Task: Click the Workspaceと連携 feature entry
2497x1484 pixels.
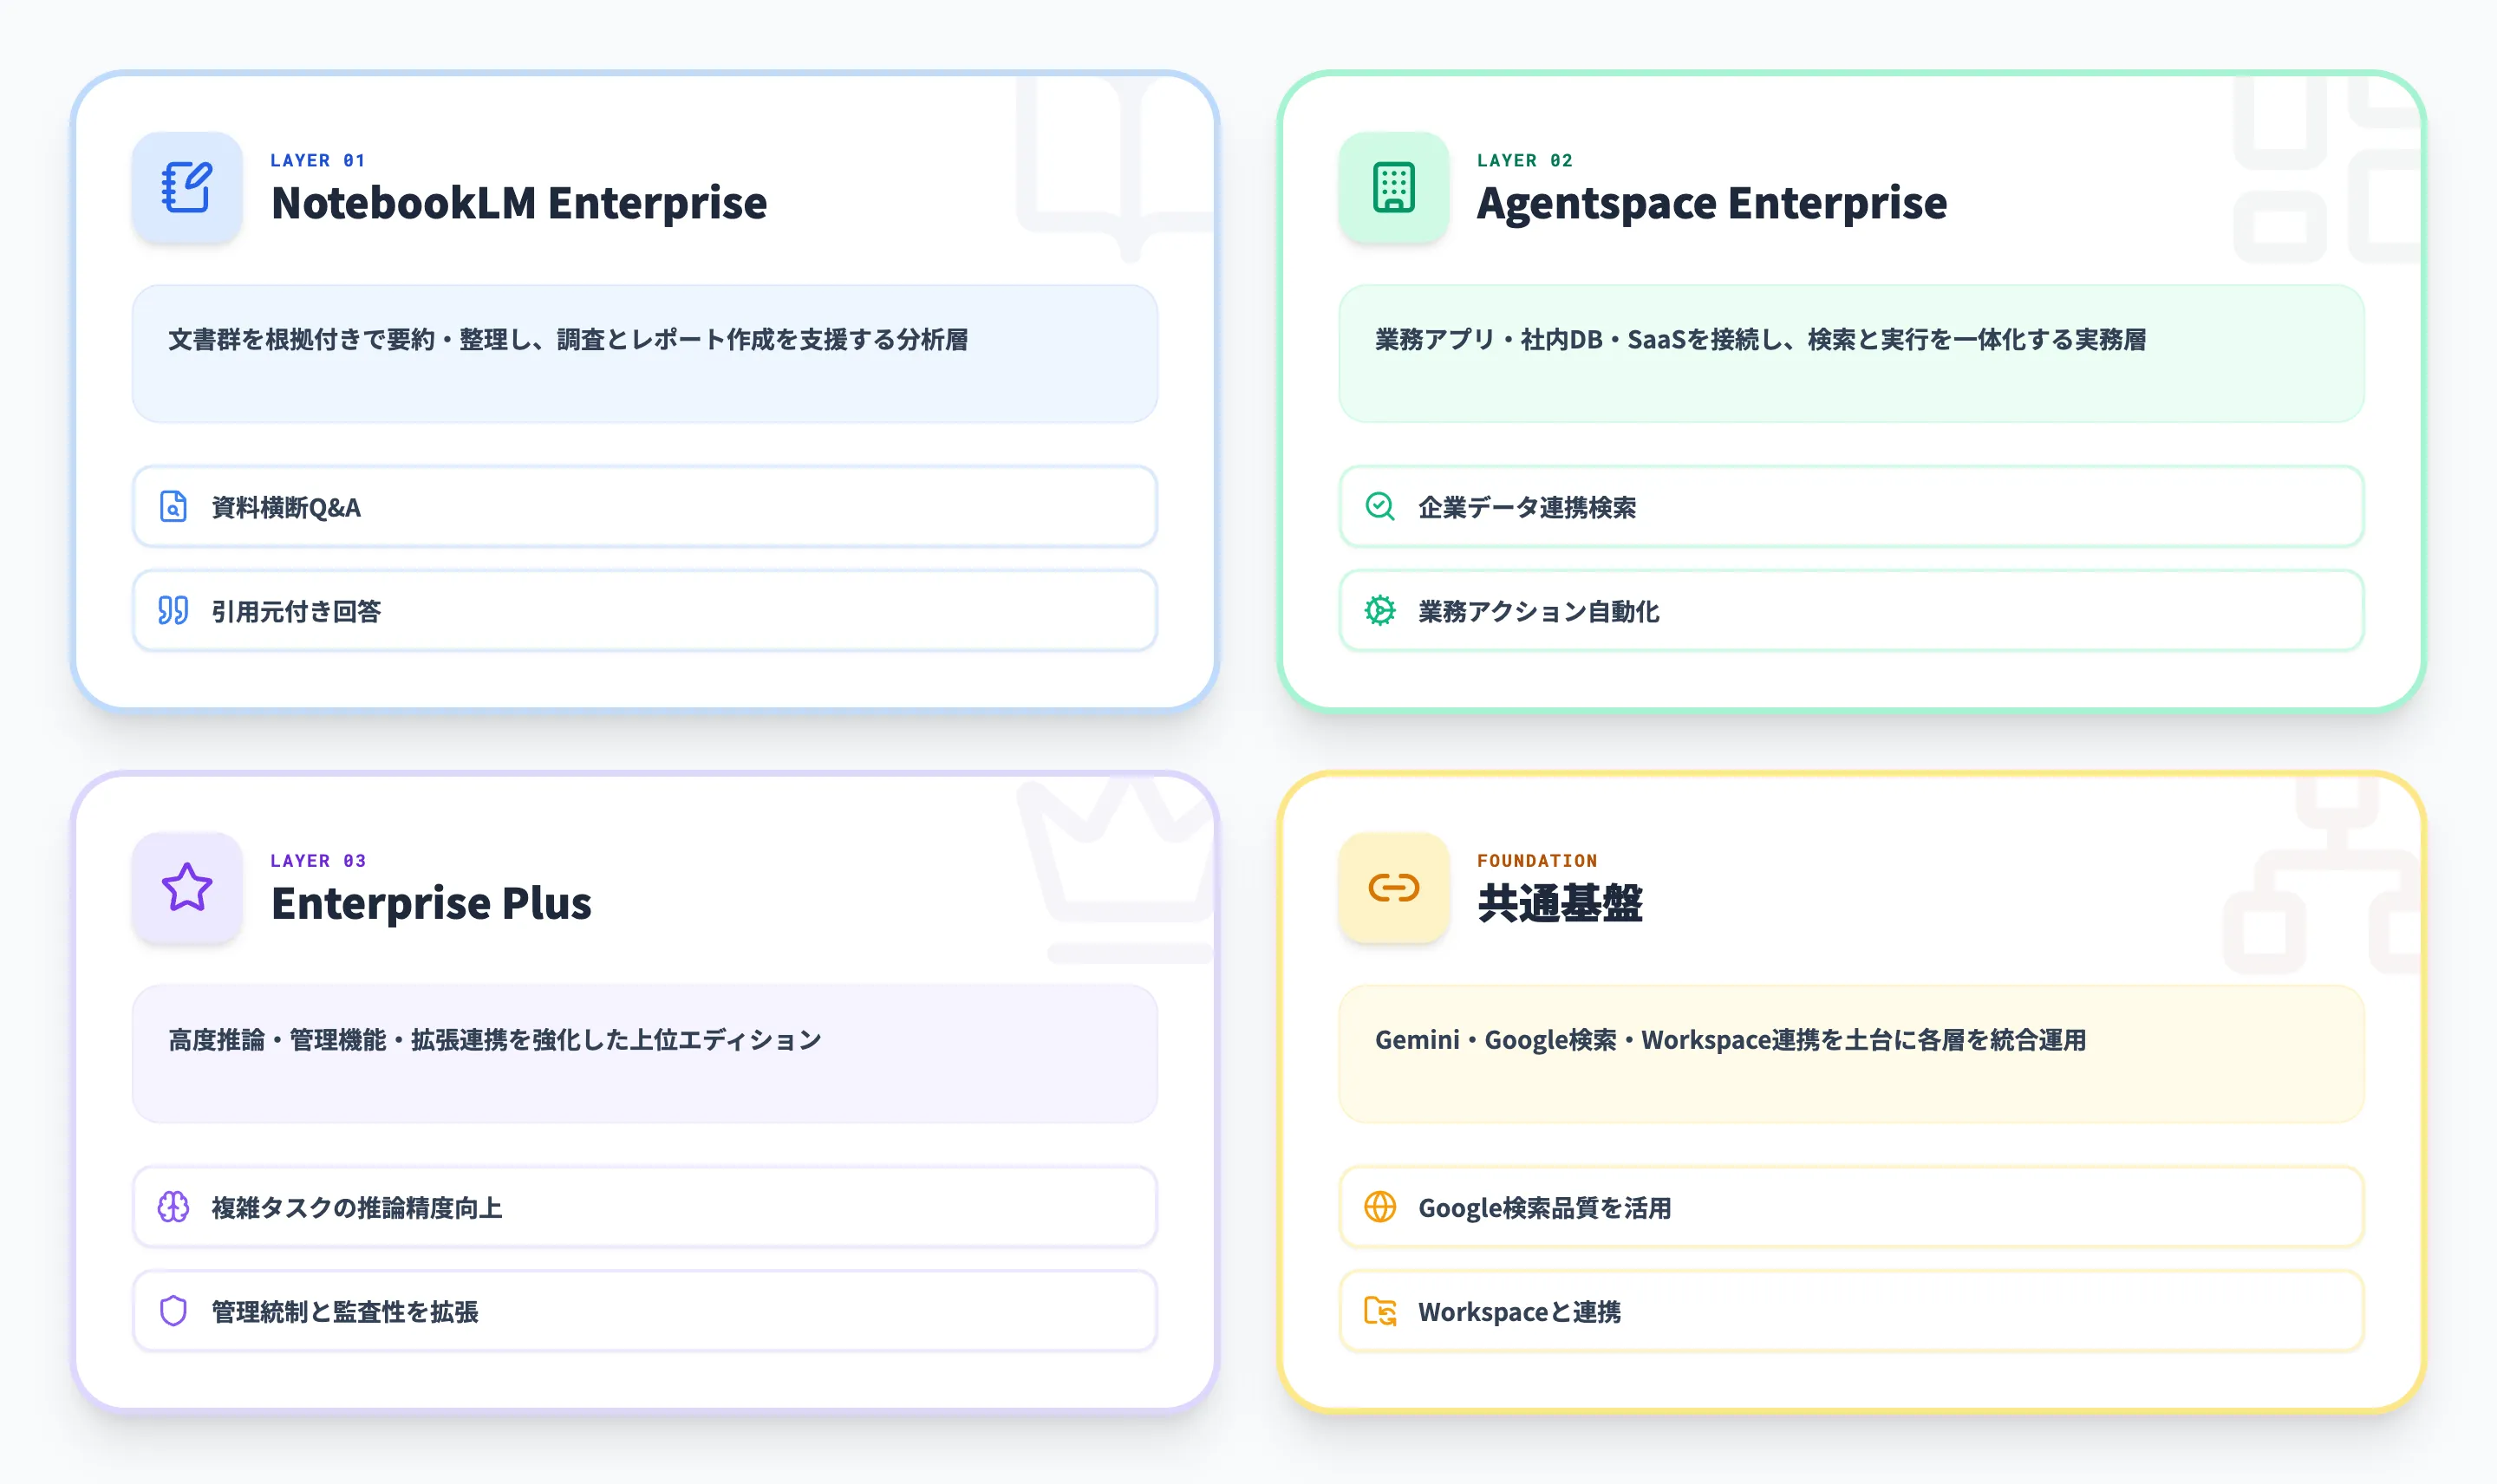Action: [x=1852, y=1311]
